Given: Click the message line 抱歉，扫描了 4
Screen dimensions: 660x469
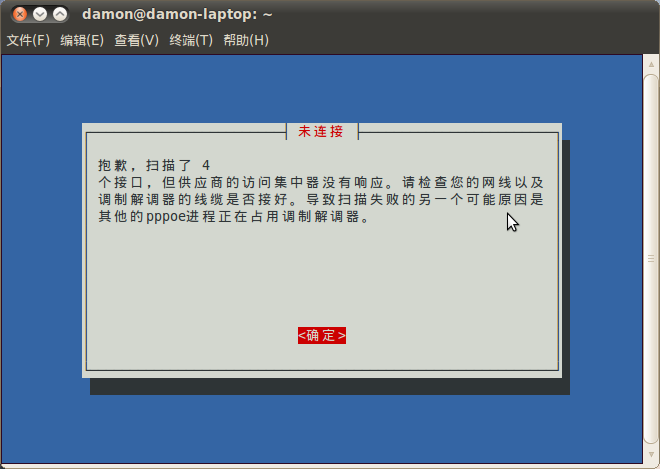Looking at the screenshot, I should click(x=154, y=165).
